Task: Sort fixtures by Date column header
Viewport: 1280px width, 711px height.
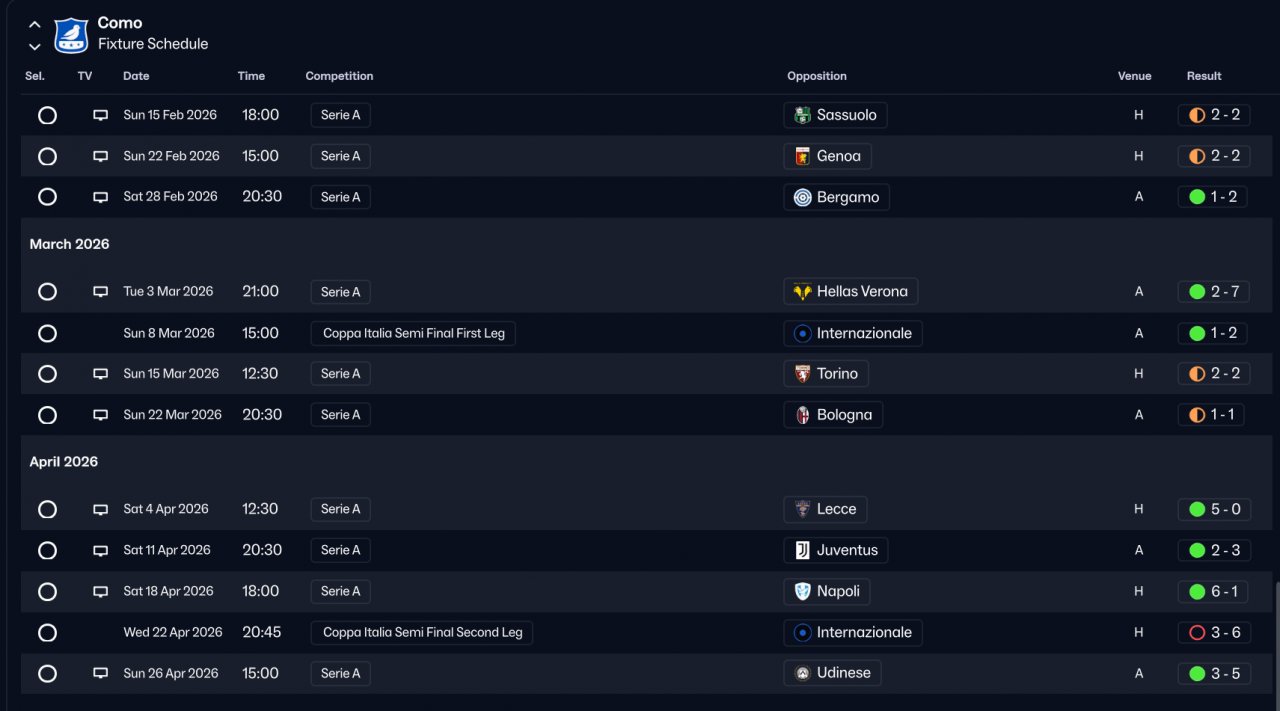Action: [x=136, y=76]
